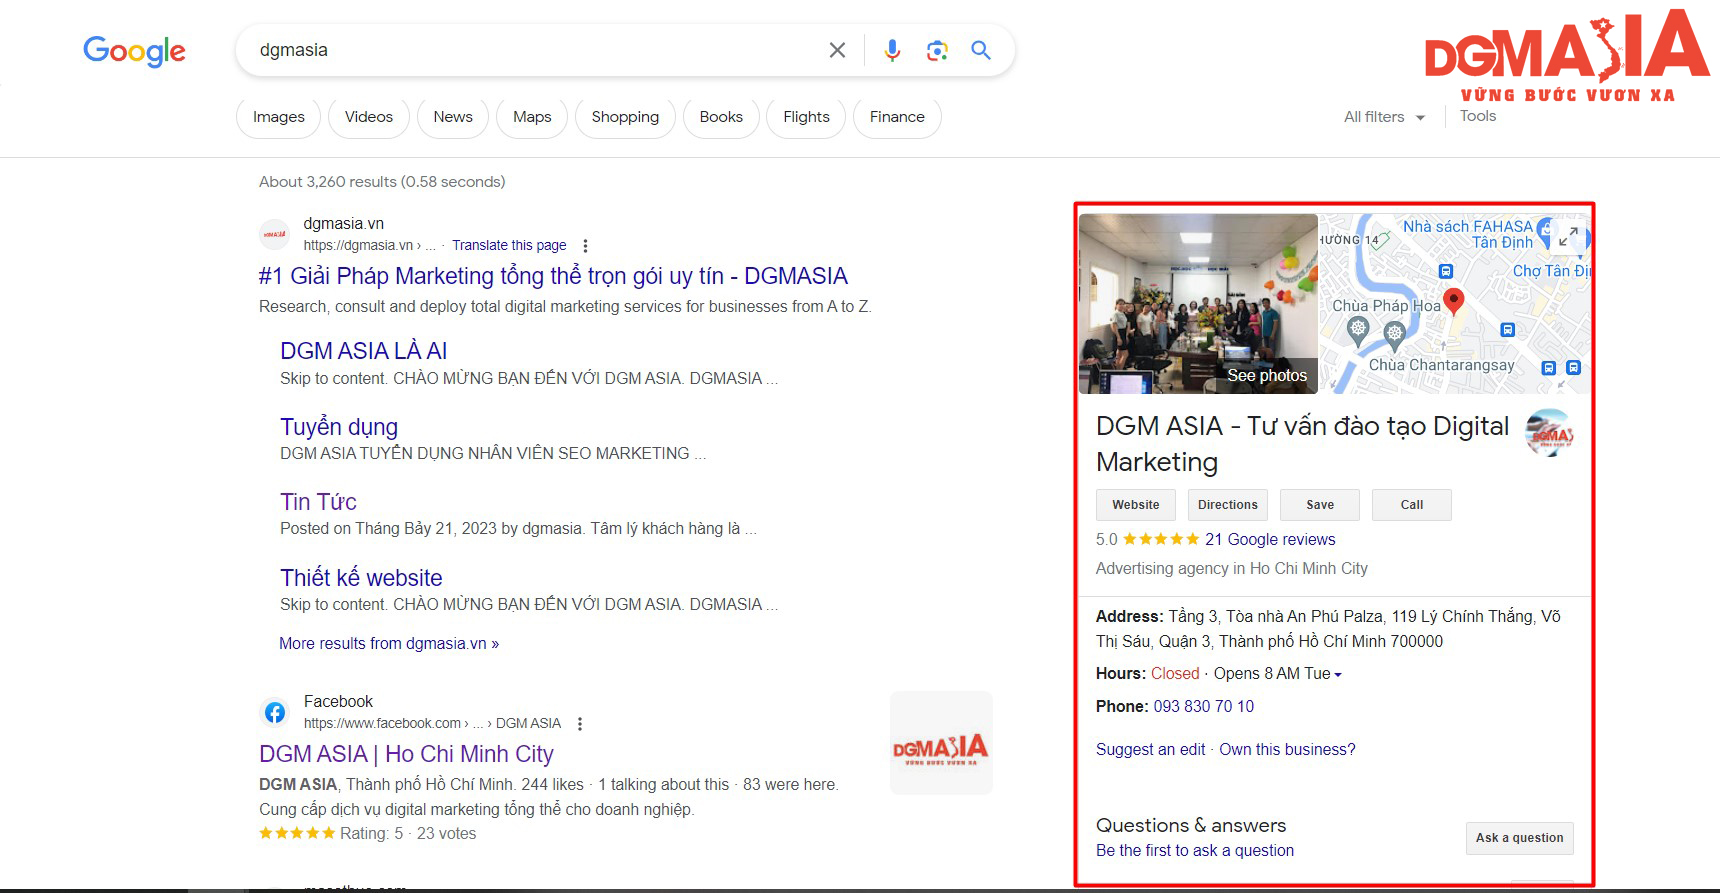Open more options for Facebook result
1720x893 pixels.
(x=580, y=724)
